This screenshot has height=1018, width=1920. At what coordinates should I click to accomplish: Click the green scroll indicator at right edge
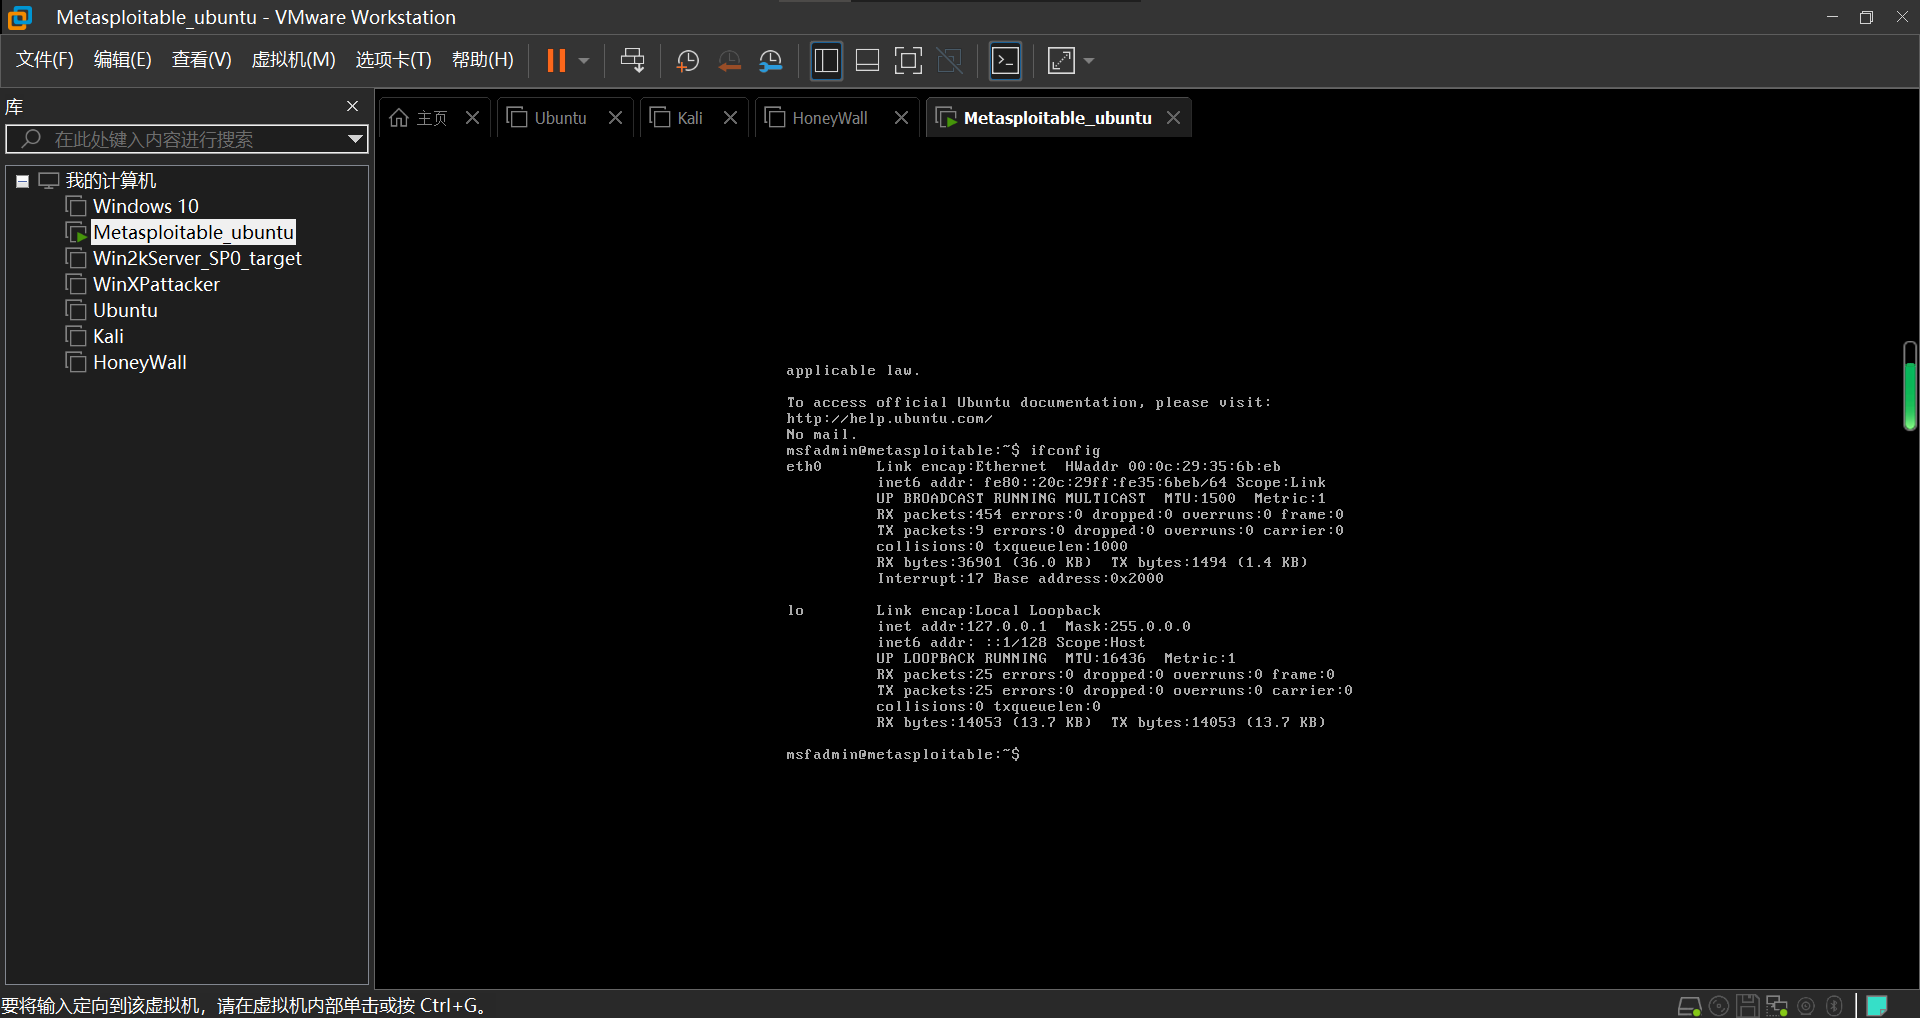[x=1910, y=386]
